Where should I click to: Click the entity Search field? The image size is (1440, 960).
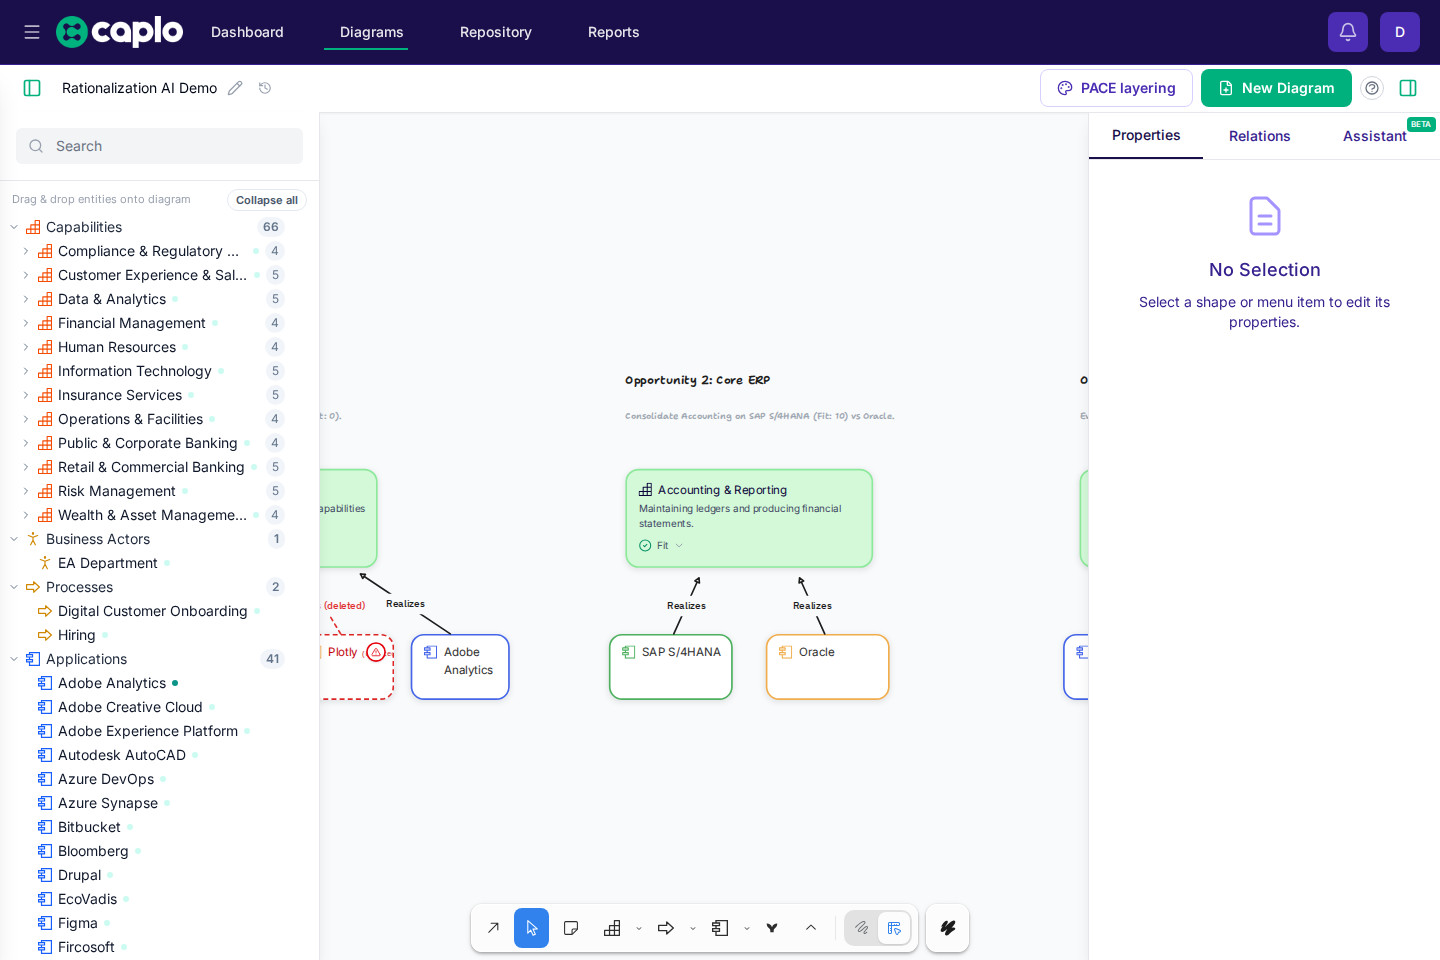tap(159, 146)
